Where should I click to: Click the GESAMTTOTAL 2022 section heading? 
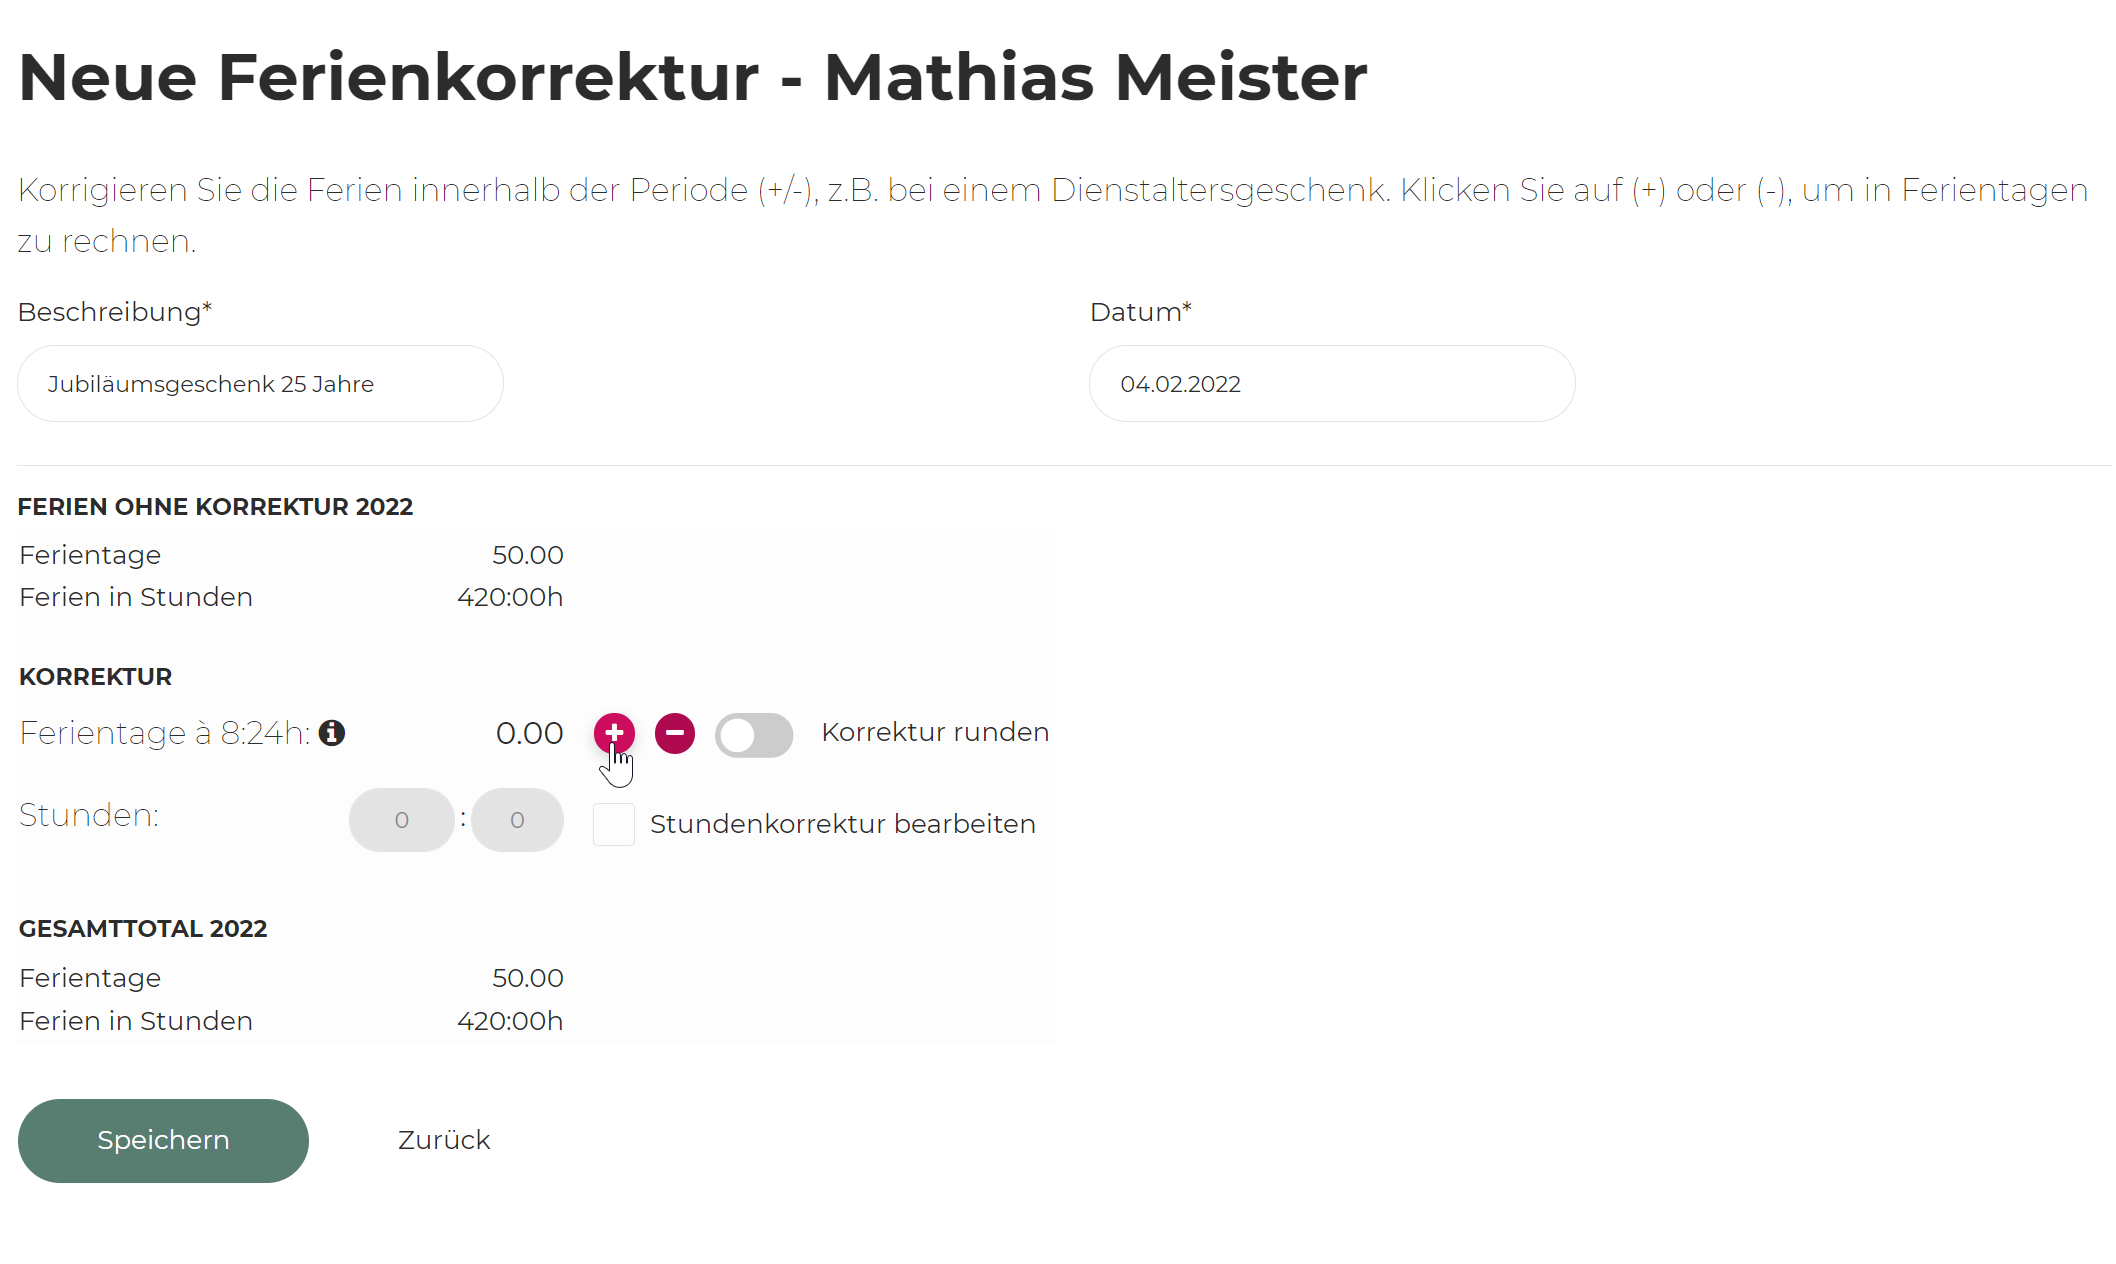tap(143, 929)
